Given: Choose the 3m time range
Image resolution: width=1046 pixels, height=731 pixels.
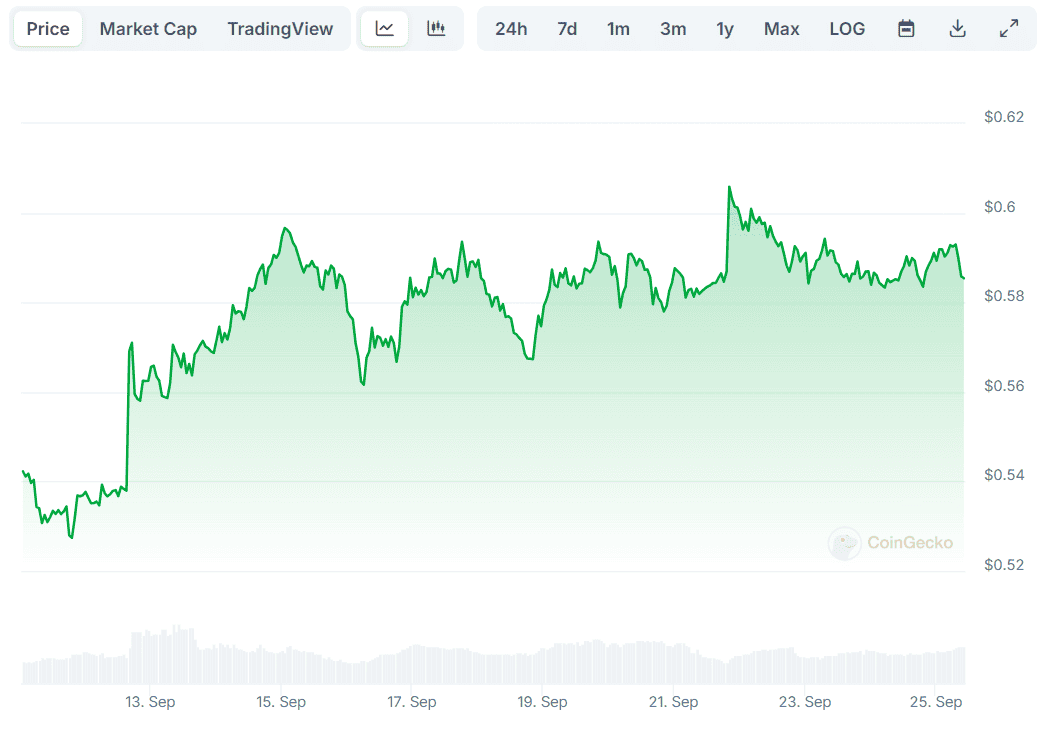Looking at the screenshot, I should [673, 29].
